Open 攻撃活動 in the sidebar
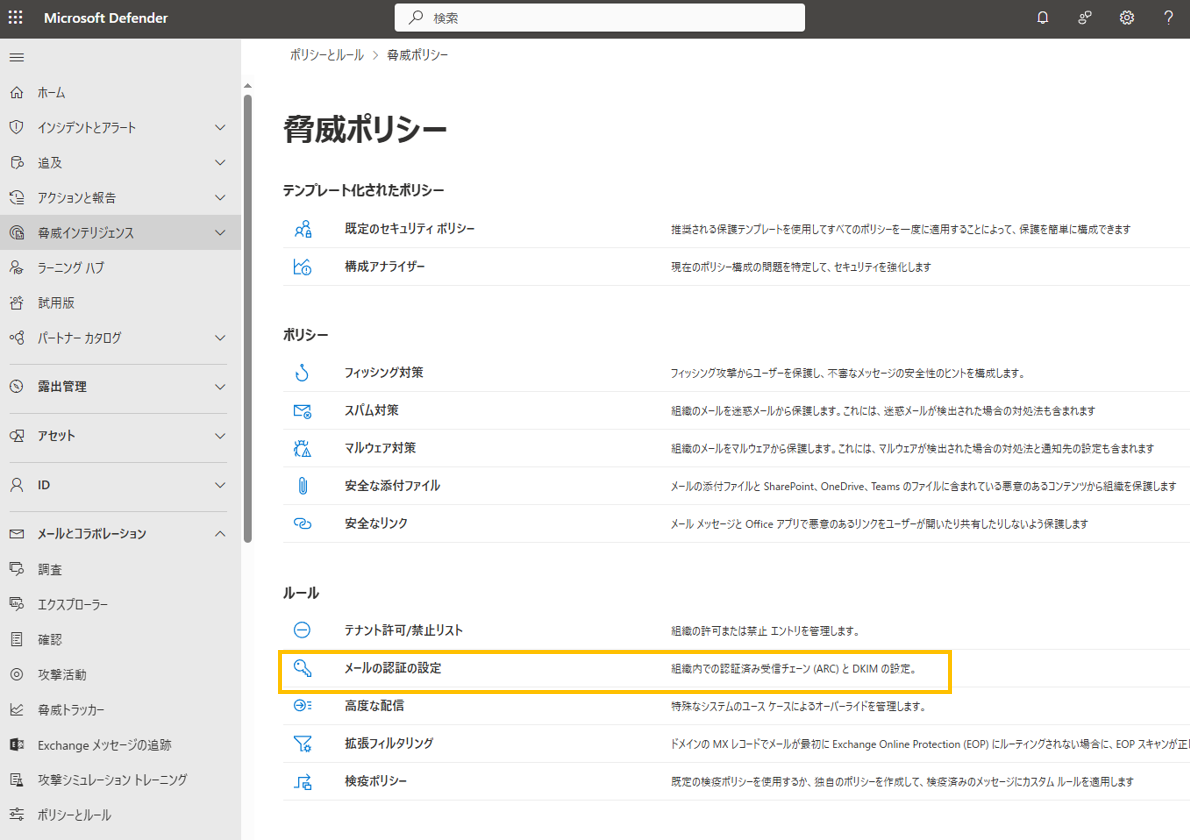The image size is (1190, 840). point(120,675)
